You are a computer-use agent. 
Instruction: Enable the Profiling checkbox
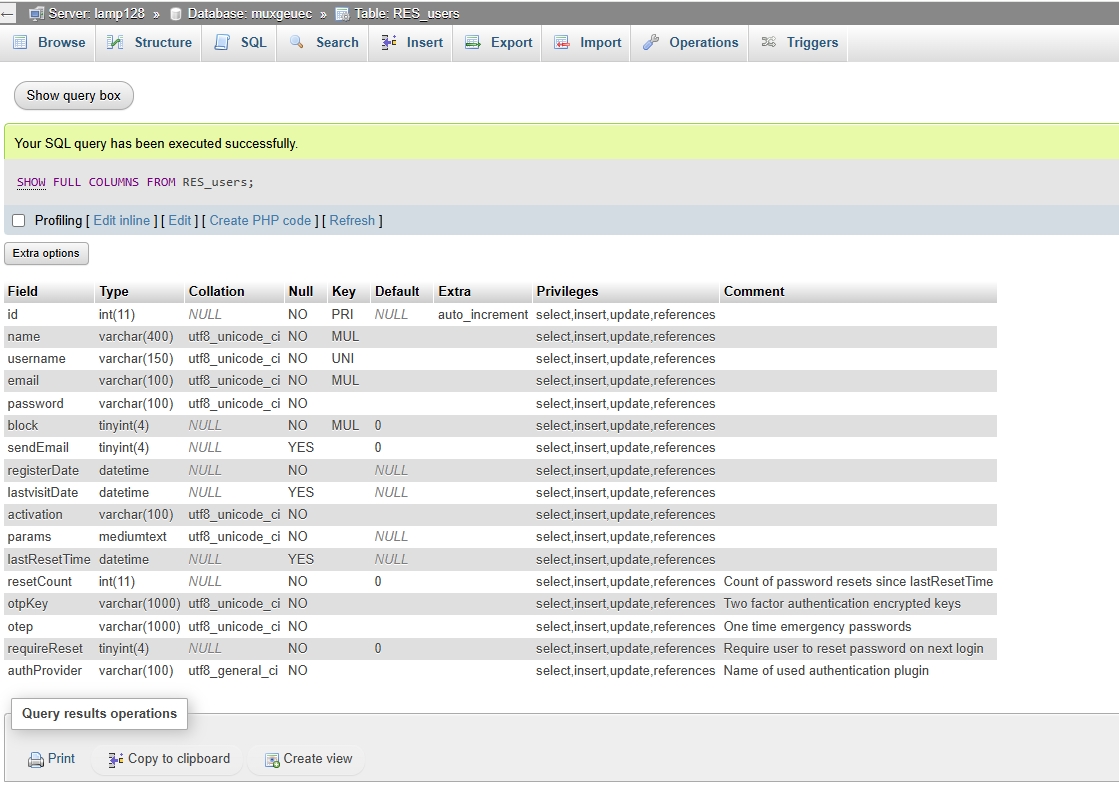click(x=18, y=221)
